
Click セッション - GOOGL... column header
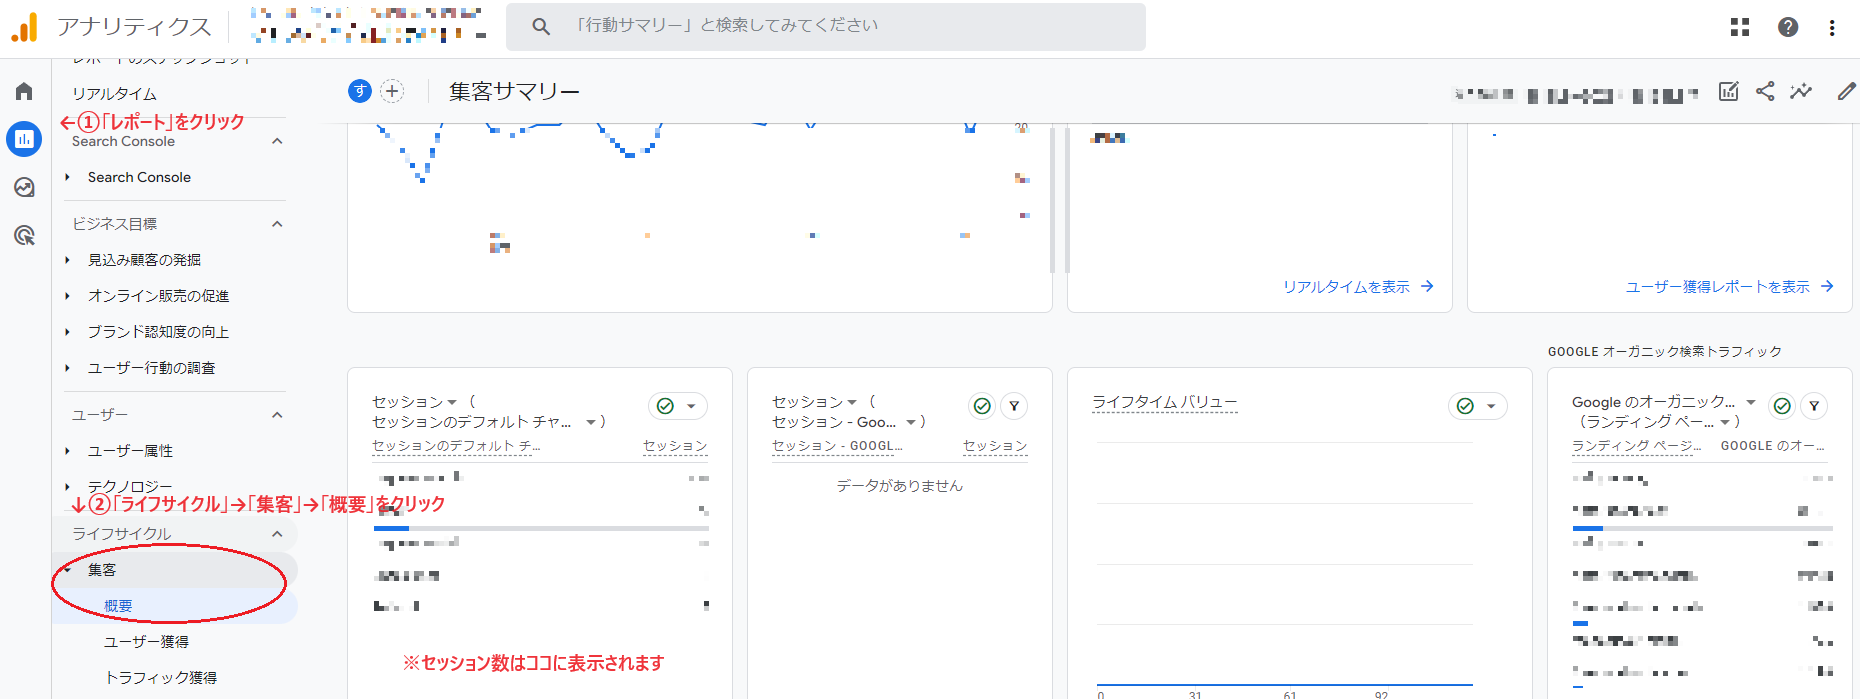tap(837, 446)
